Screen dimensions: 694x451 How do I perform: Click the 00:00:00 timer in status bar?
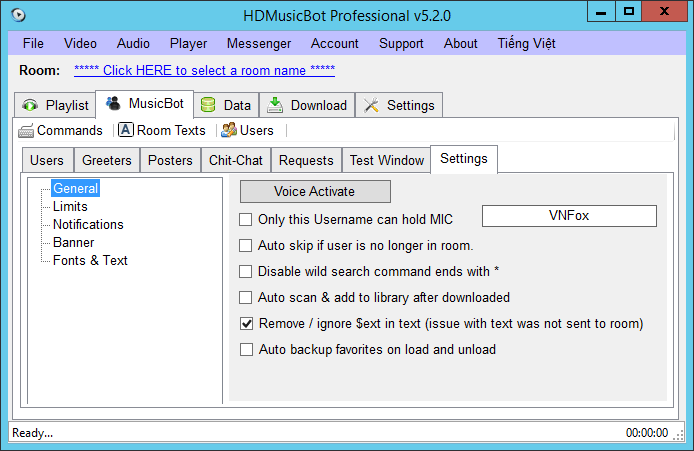647,433
